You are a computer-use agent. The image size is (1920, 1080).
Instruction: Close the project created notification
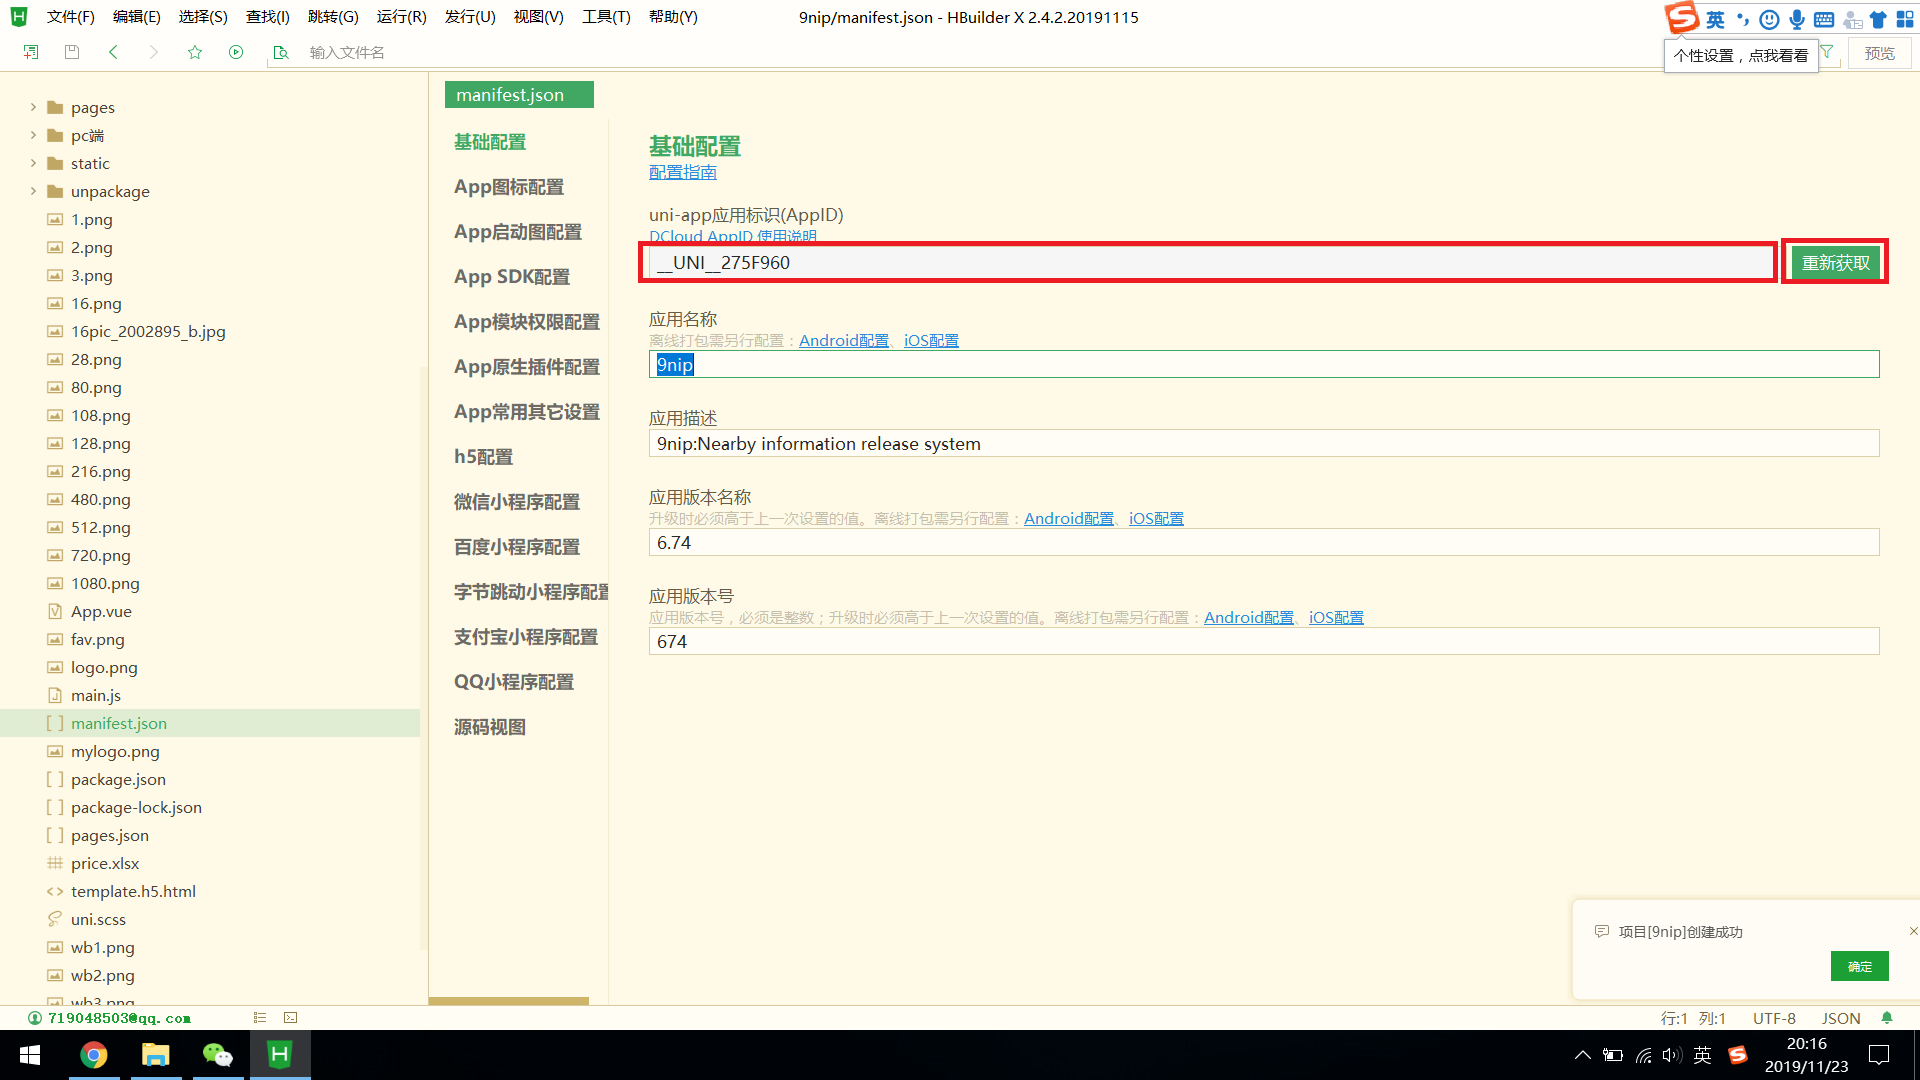coord(1913,931)
